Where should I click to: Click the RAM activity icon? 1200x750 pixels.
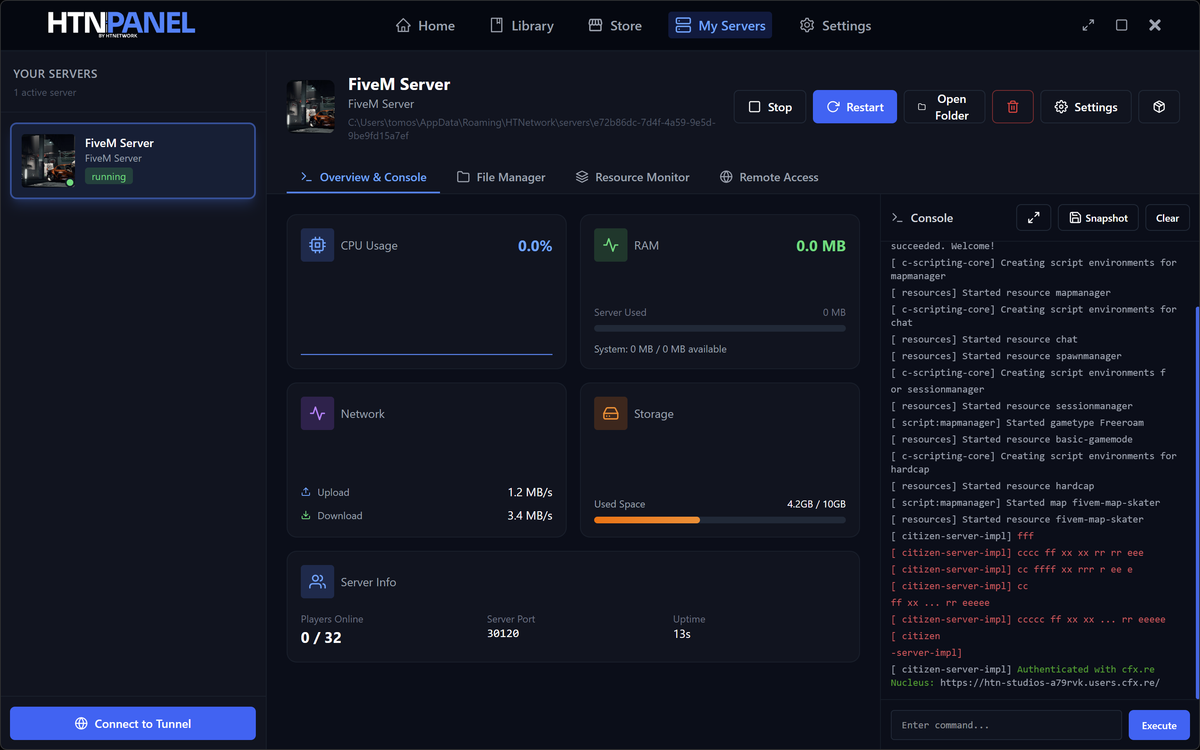[x=611, y=245]
